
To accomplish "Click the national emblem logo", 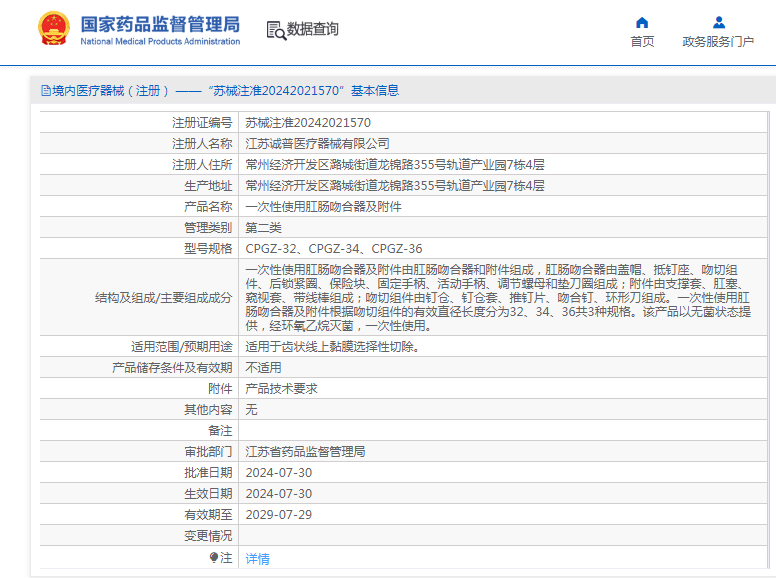I will 53,29.
